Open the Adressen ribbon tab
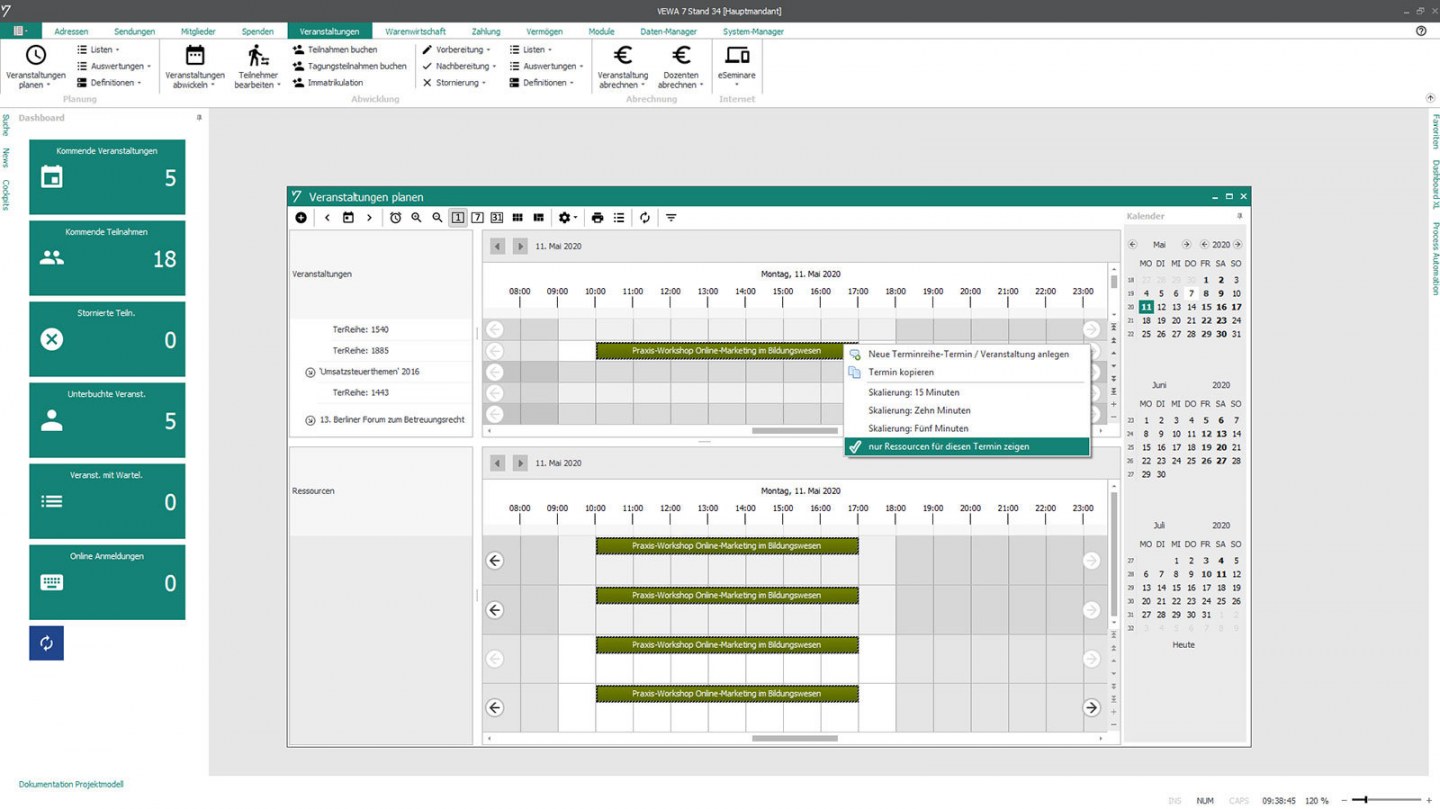 point(71,31)
